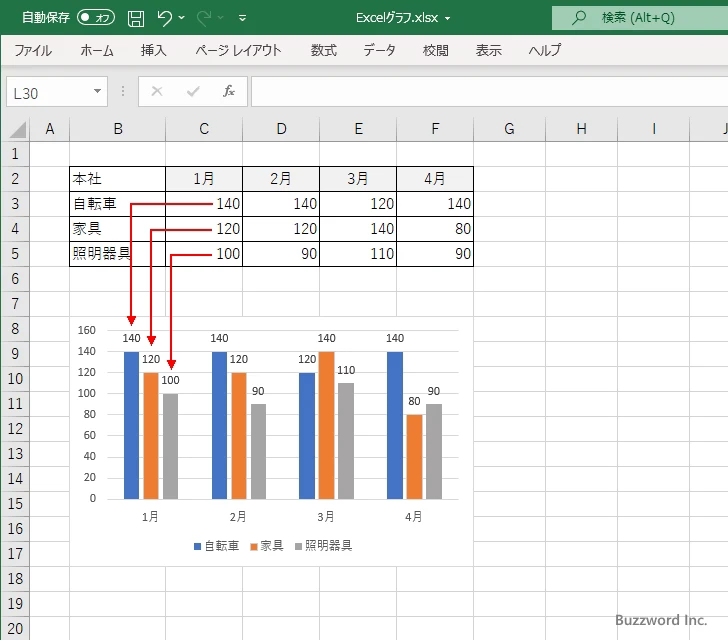Click the orange 家具 legend entry
This screenshot has width=728, height=640.
click(266, 546)
